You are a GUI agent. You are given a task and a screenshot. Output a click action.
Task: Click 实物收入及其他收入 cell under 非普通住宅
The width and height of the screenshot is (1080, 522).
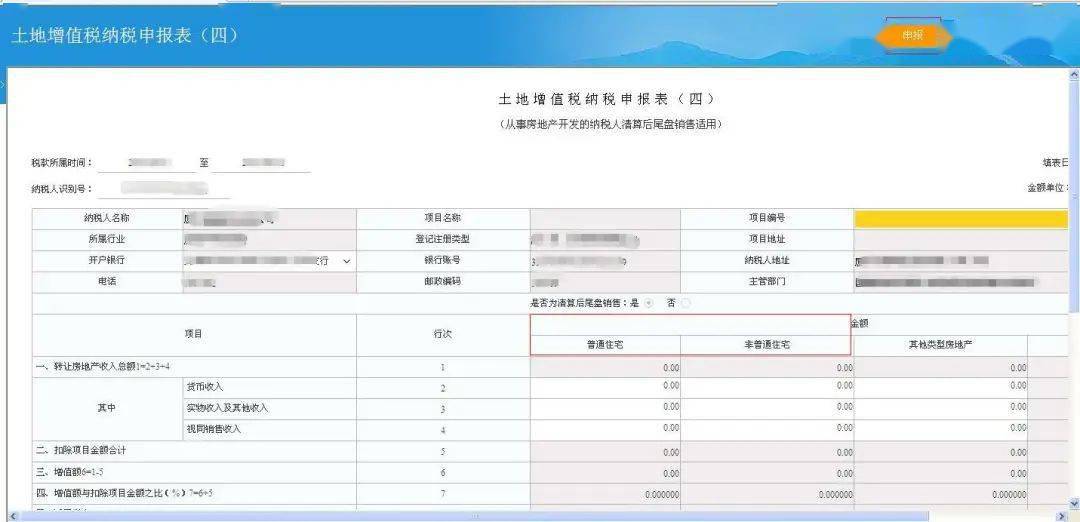[x=767, y=409]
